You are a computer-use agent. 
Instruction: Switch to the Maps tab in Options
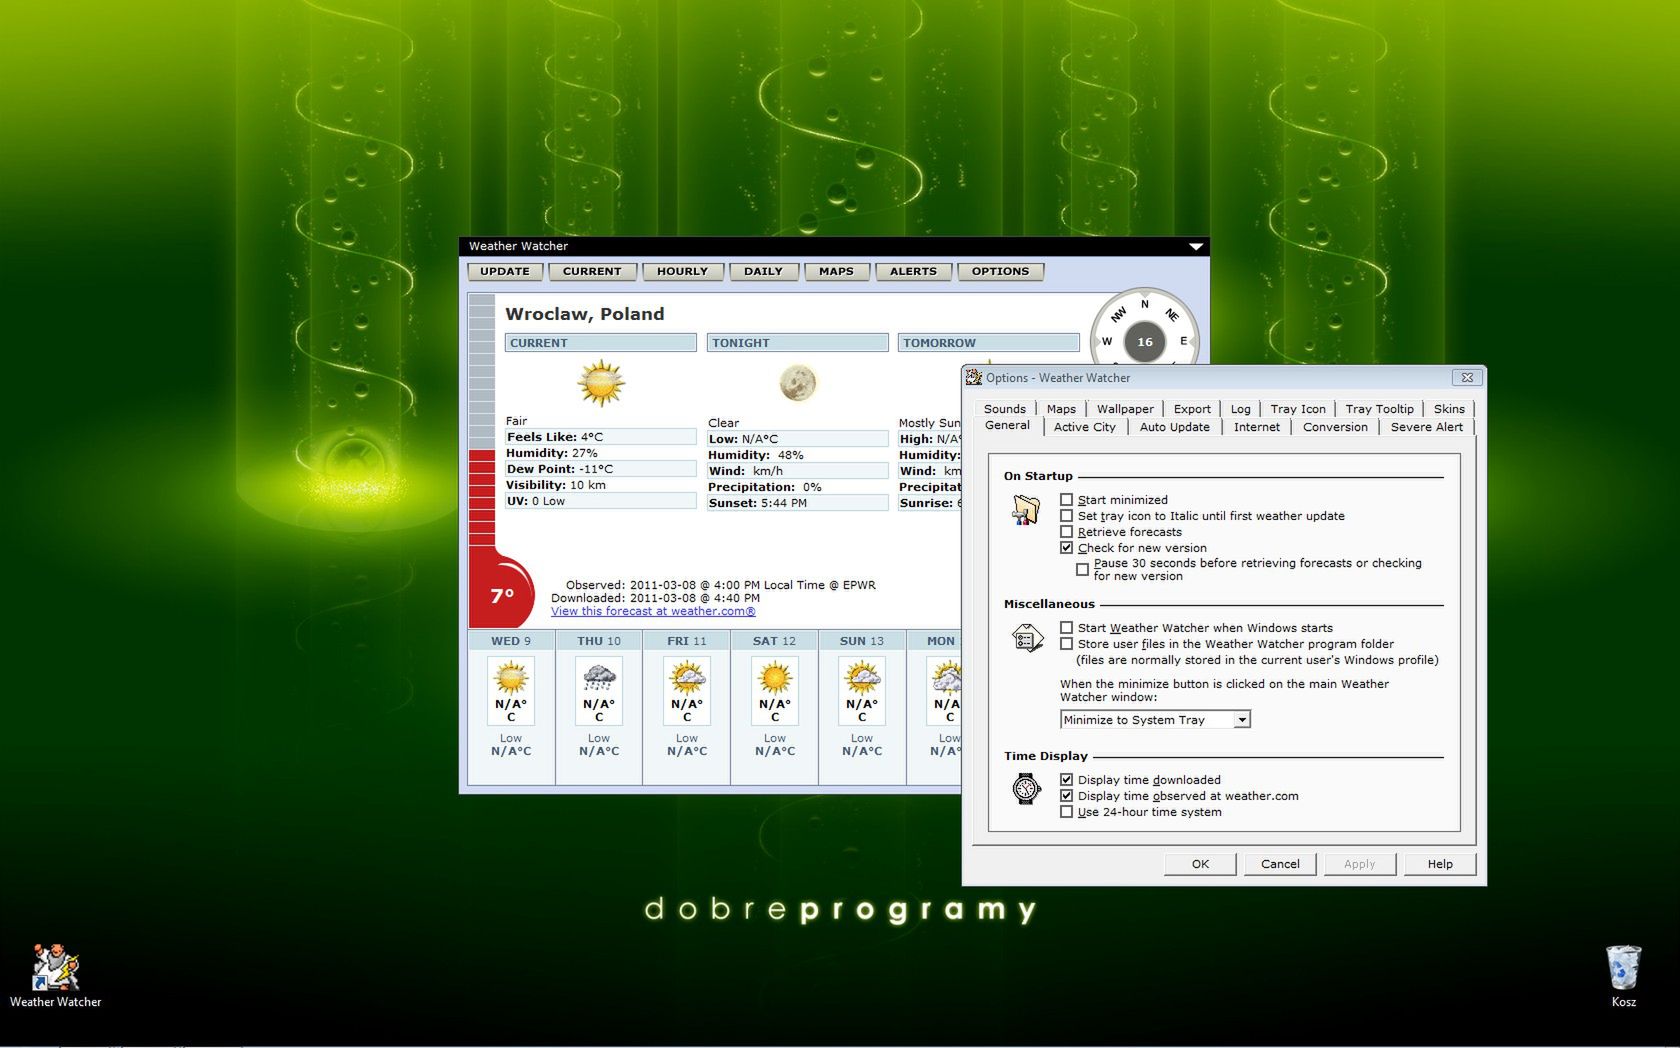pos(1061,409)
